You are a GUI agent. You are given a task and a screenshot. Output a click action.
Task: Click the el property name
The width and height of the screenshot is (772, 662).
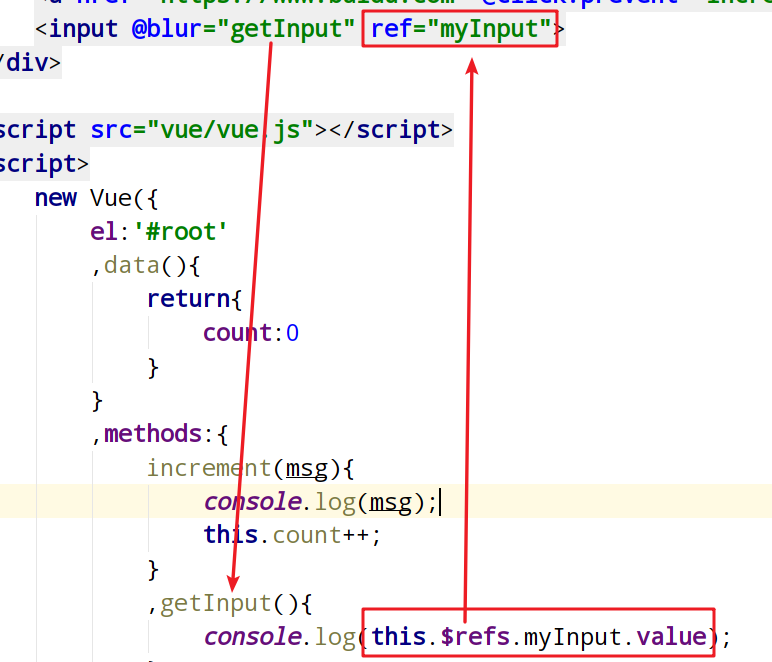tap(104, 232)
